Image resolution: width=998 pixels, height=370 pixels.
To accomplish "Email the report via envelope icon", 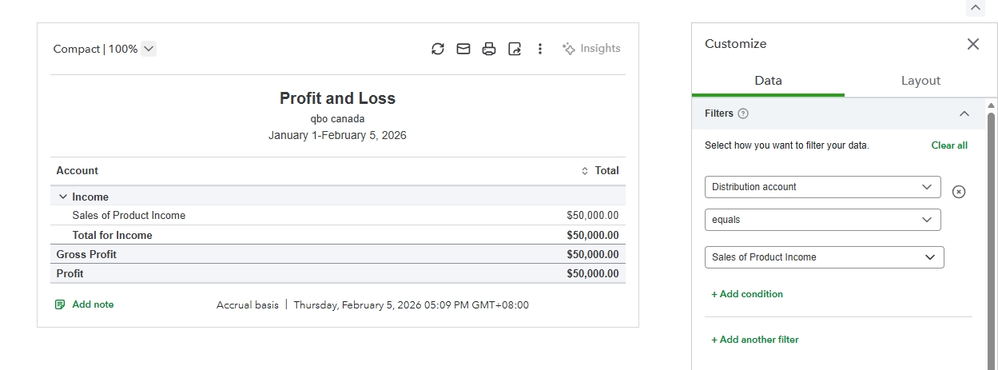I will pyautogui.click(x=463, y=49).
